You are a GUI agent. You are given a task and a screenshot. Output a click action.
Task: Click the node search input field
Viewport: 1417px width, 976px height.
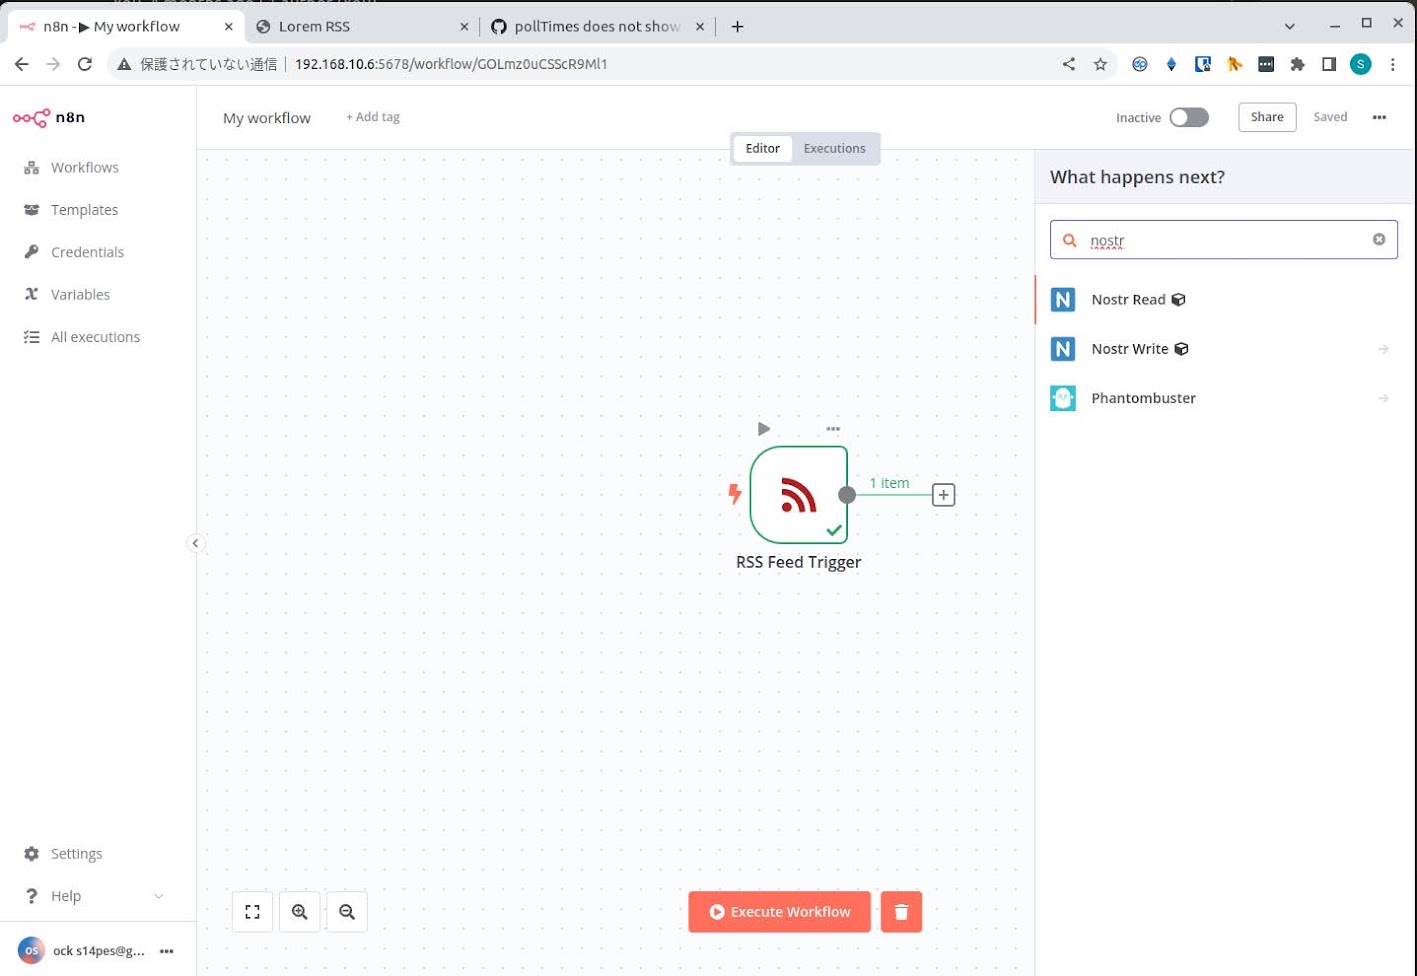[x=1223, y=240]
